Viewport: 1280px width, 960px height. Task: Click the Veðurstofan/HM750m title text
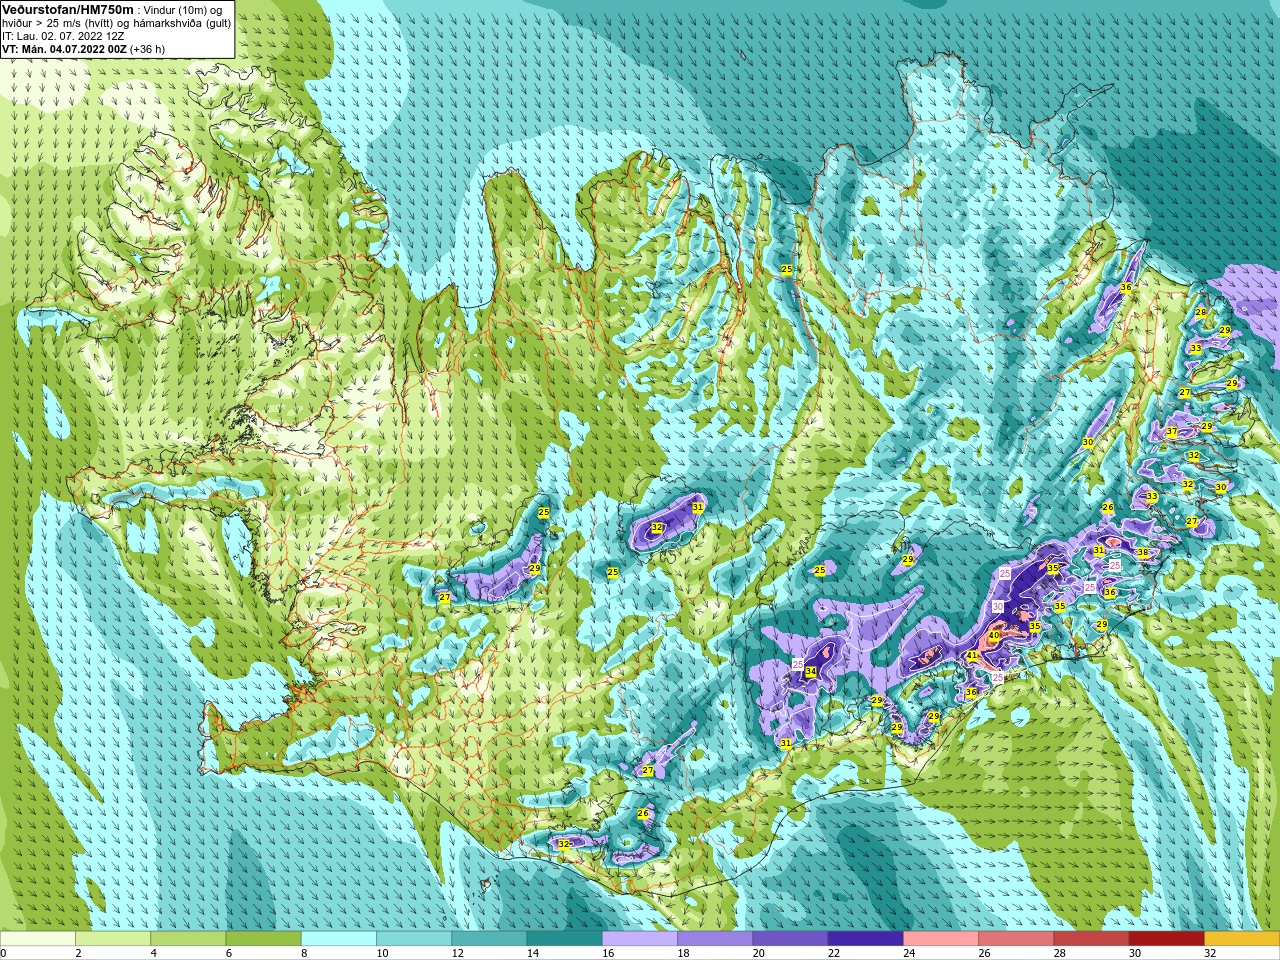(x=68, y=9)
